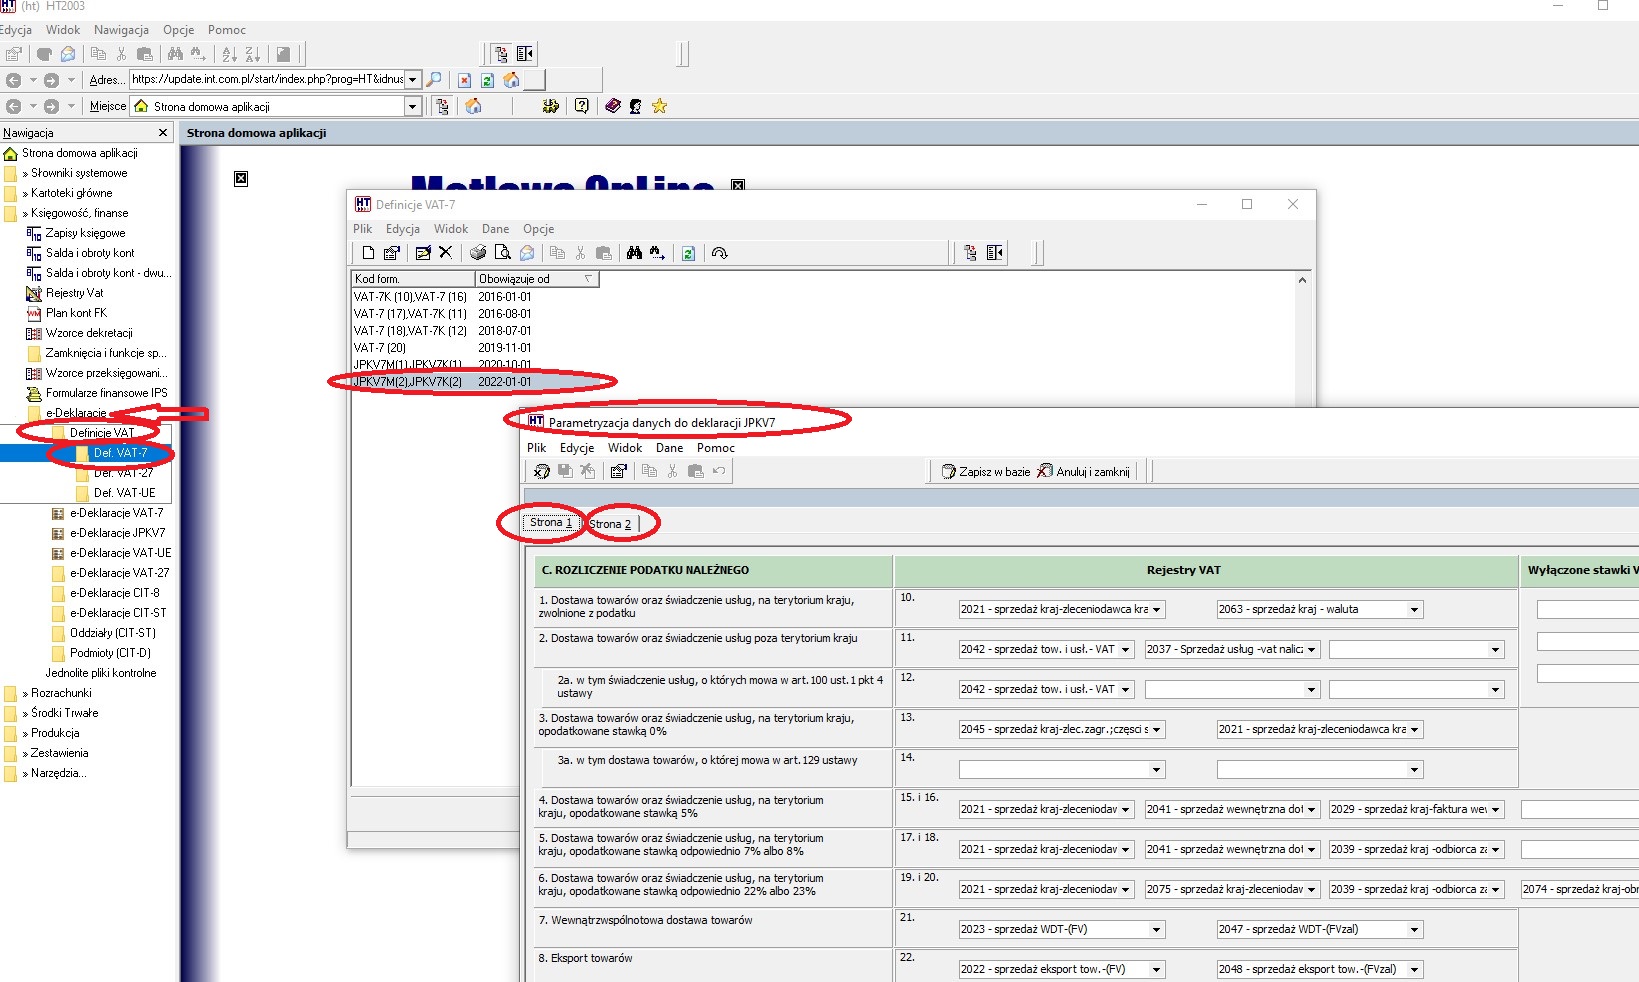The height and width of the screenshot is (982, 1639).
Task: Open print preview in Definicje VAT-7 toolbar
Action: coord(502,253)
